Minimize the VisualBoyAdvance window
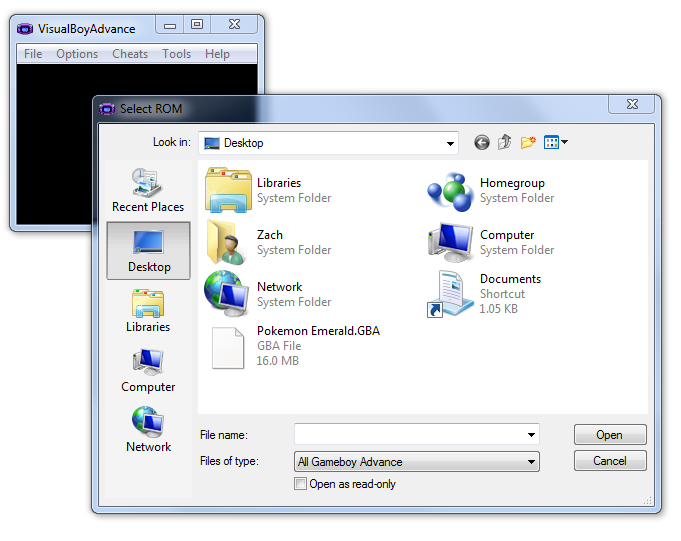 (170, 25)
